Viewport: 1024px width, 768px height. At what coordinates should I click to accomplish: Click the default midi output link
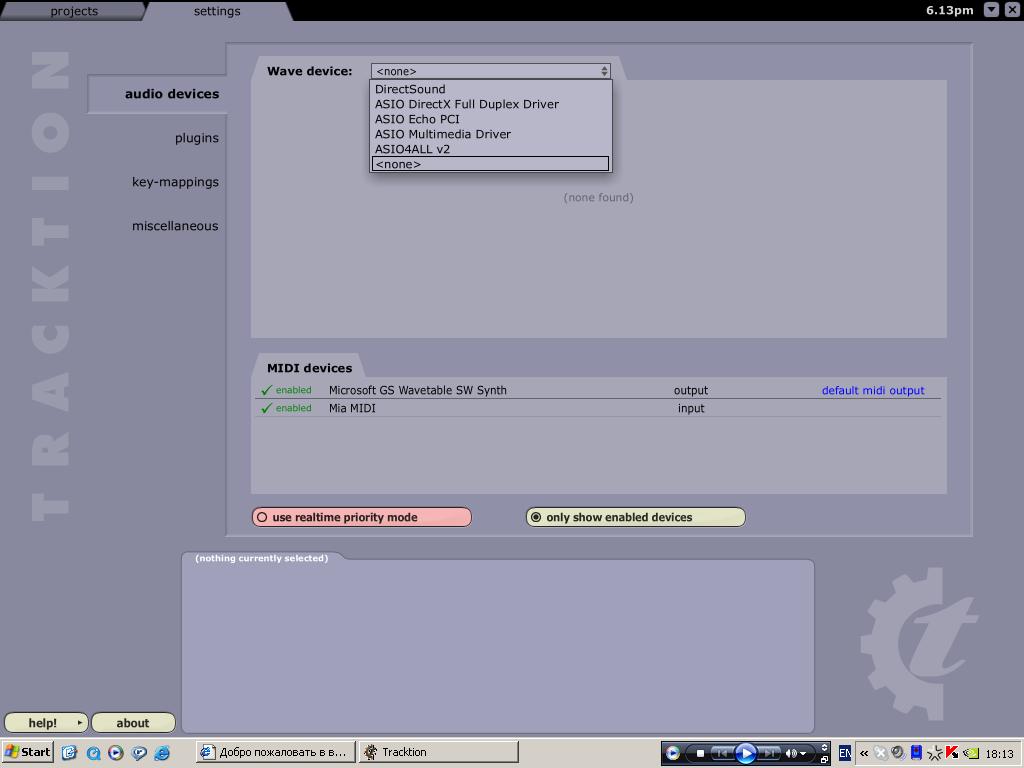[x=872, y=391]
